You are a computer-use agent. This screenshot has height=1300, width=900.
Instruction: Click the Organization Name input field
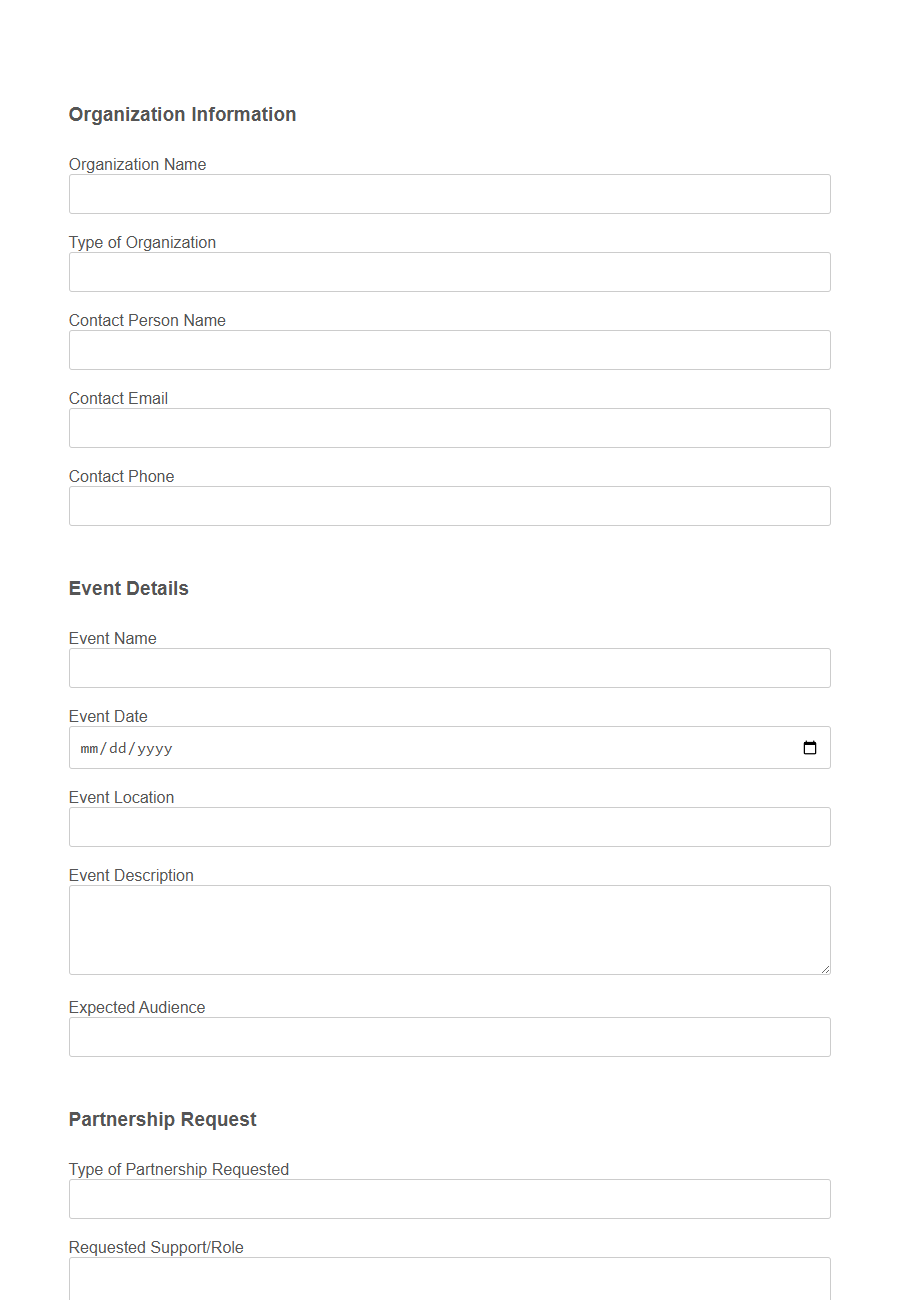pos(449,194)
